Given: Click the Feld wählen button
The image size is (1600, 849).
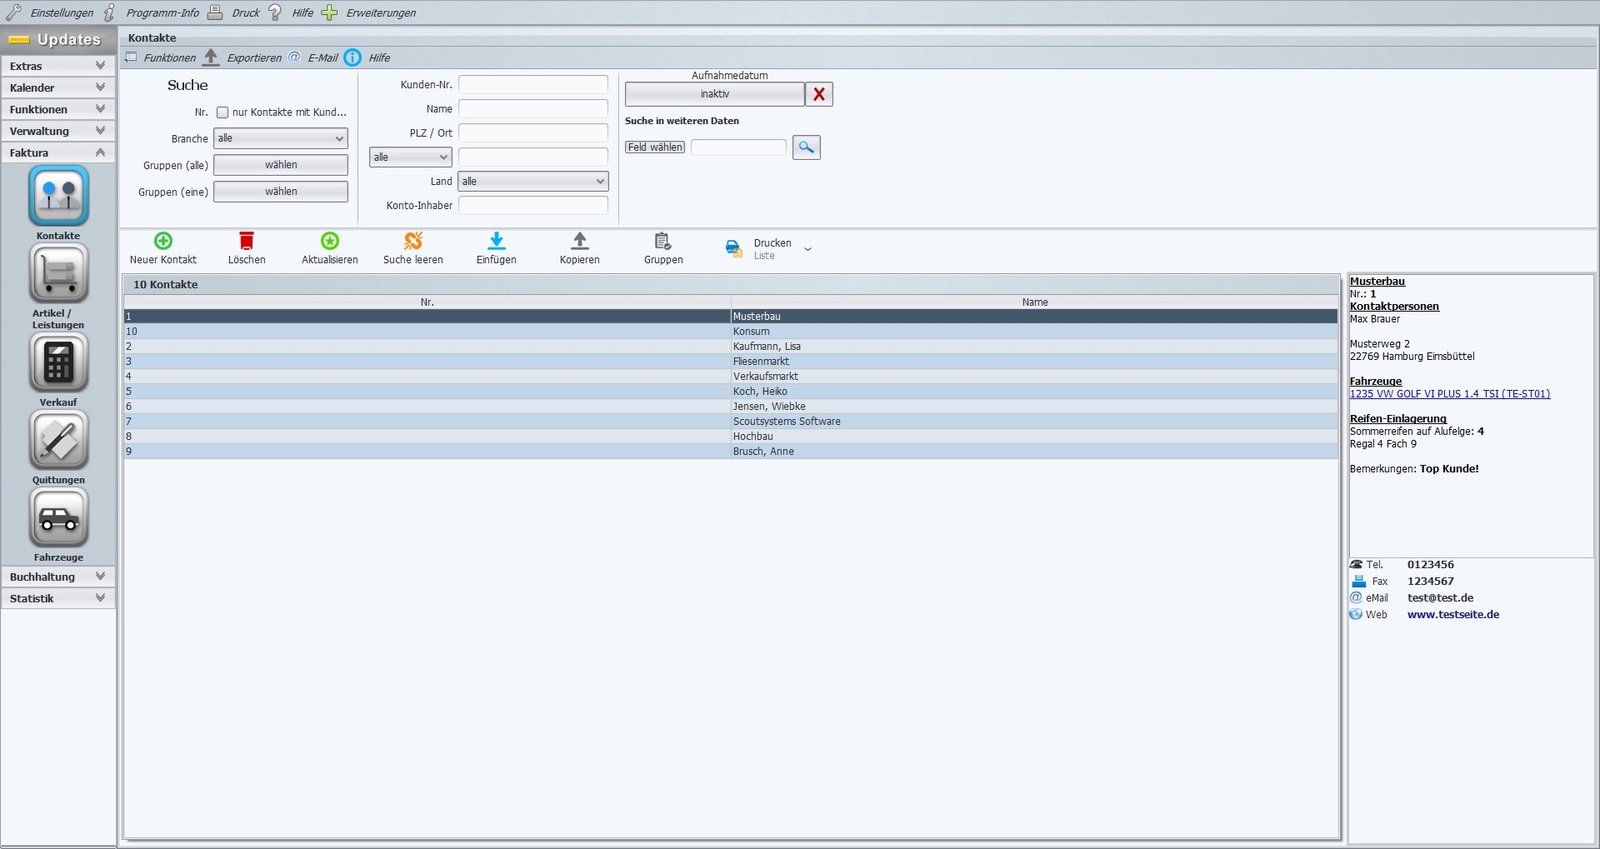Looking at the screenshot, I should tap(655, 148).
